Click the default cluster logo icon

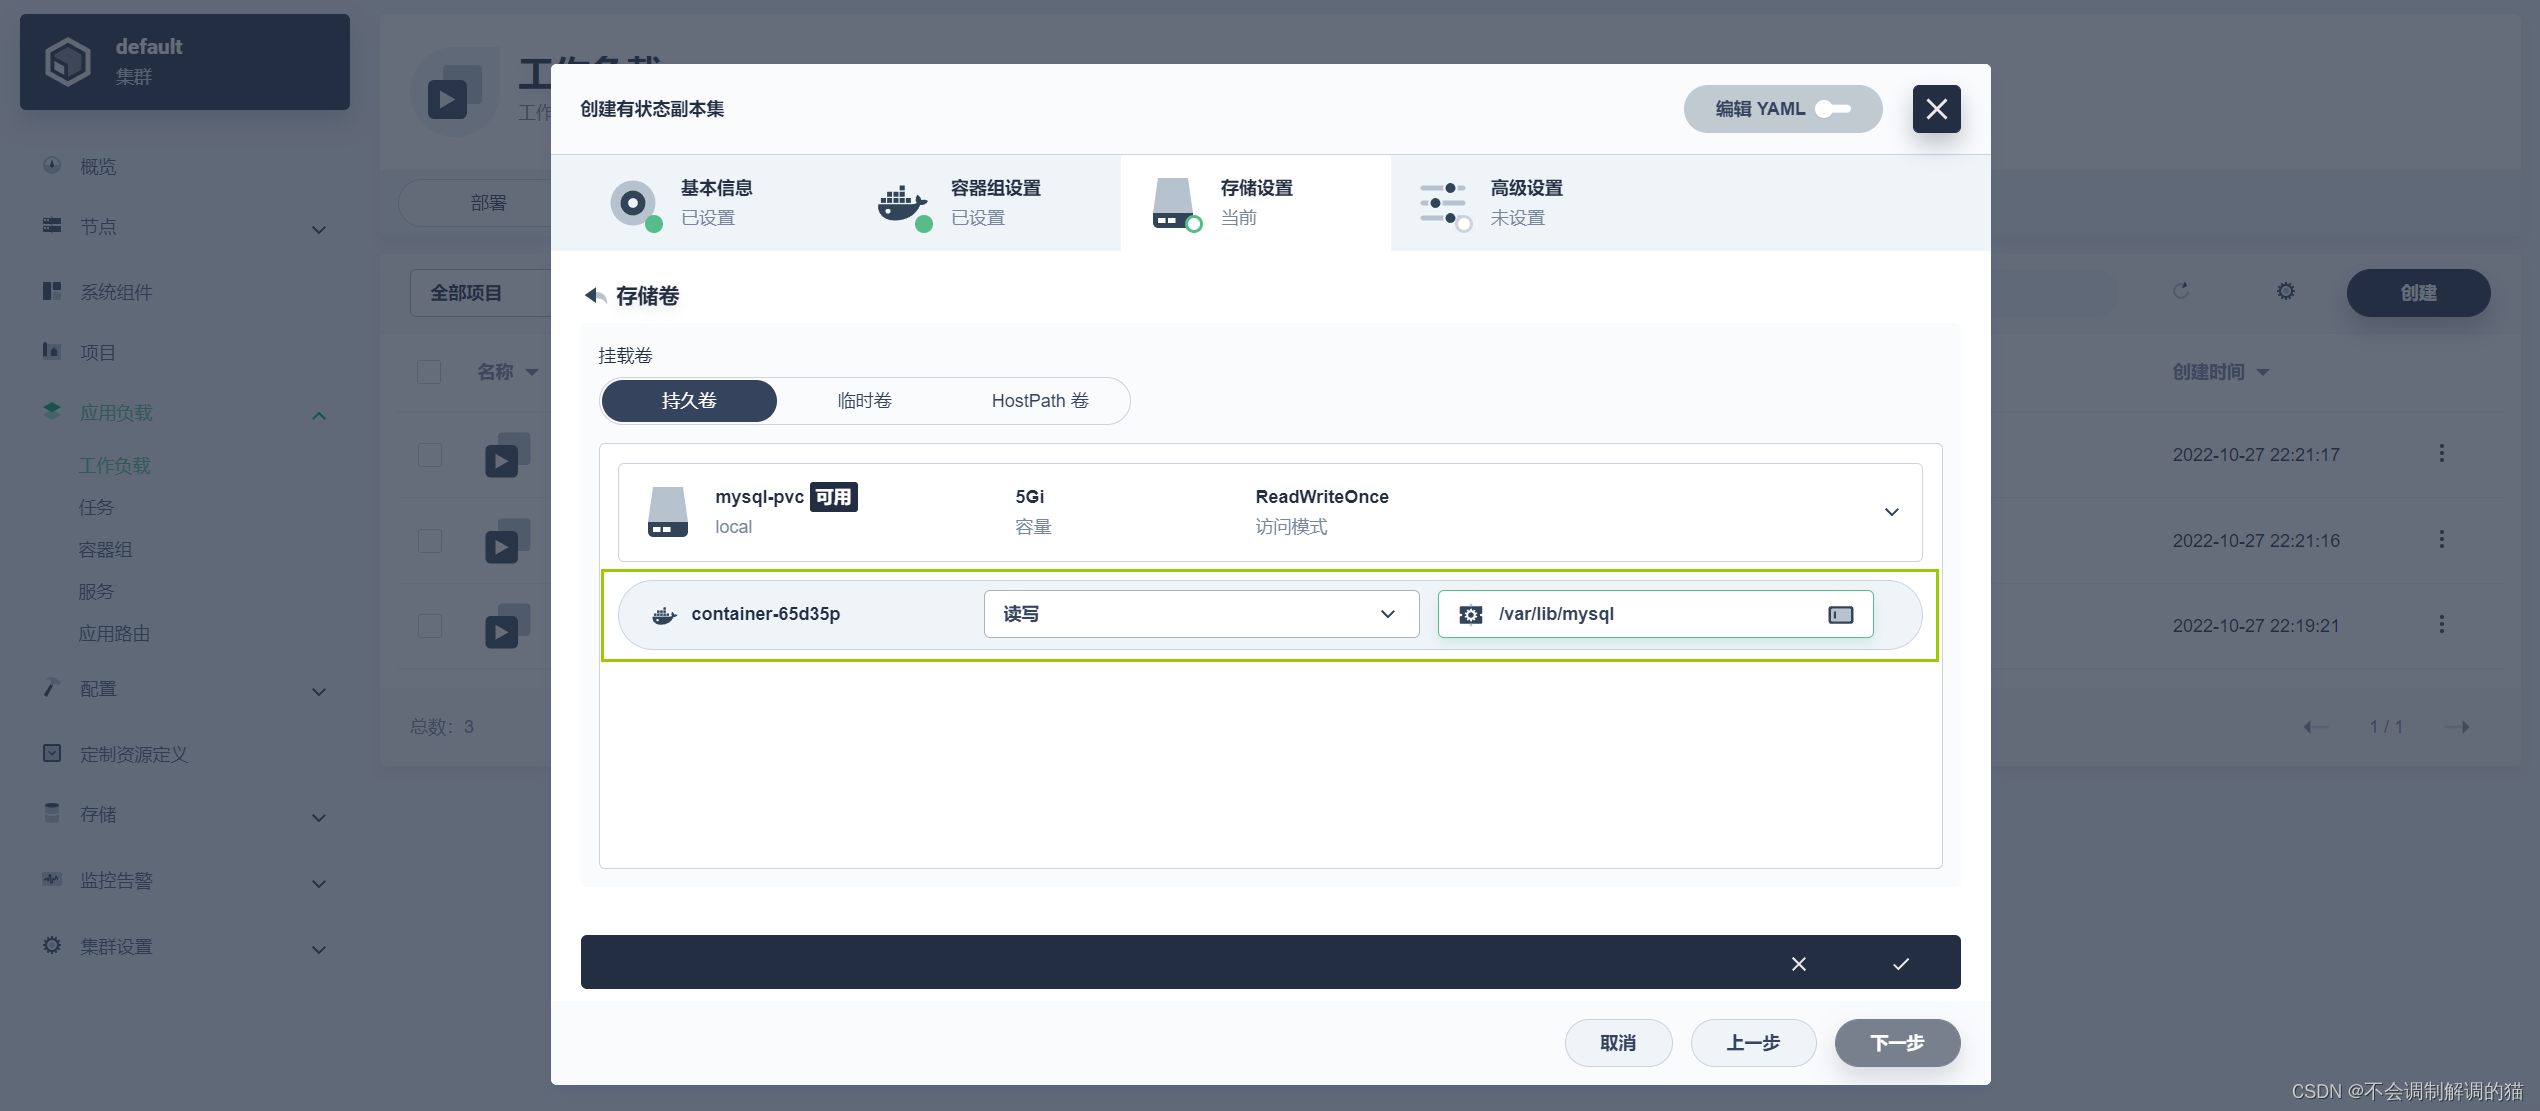pyautogui.click(x=68, y=61)
